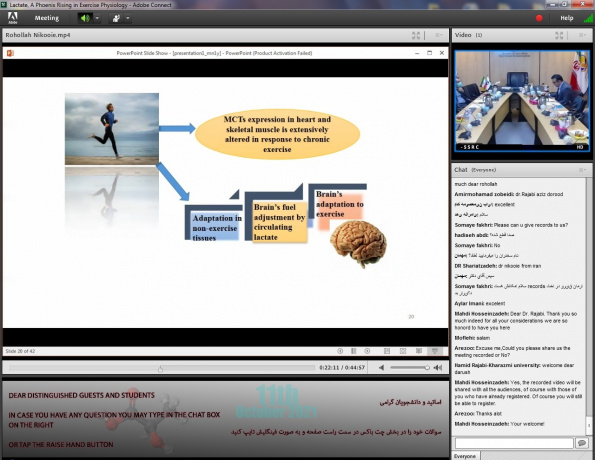The height and width of the screenshot is (460, 595).
Task: Open the raise hand status dropdown
Action: click(128, 18)
